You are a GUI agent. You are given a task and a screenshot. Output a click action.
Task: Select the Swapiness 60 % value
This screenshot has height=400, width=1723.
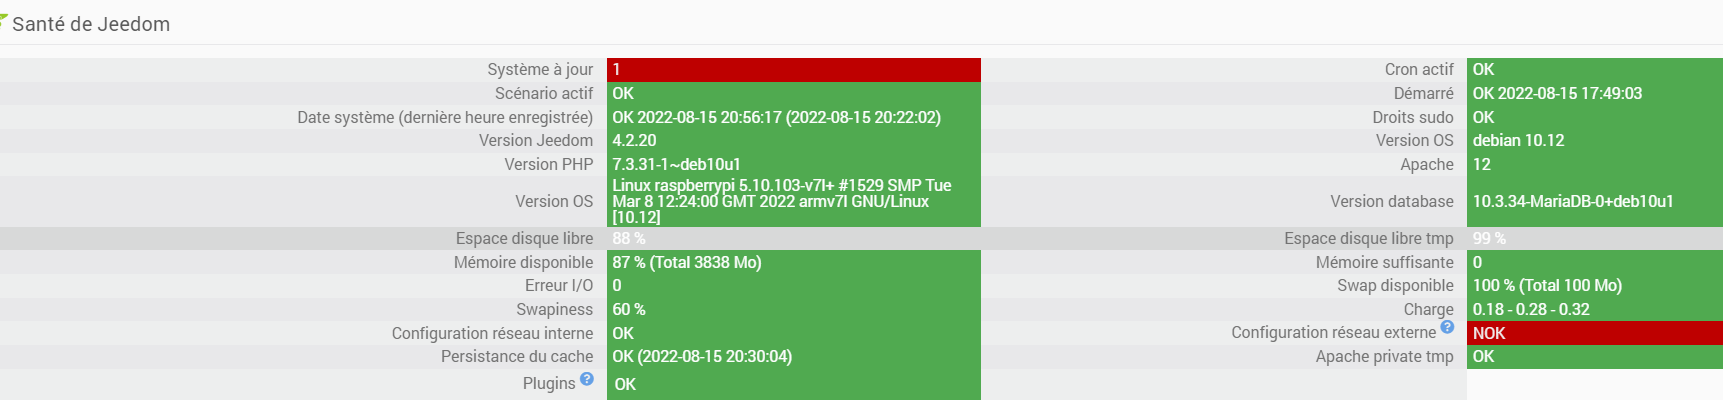(629, 310)
